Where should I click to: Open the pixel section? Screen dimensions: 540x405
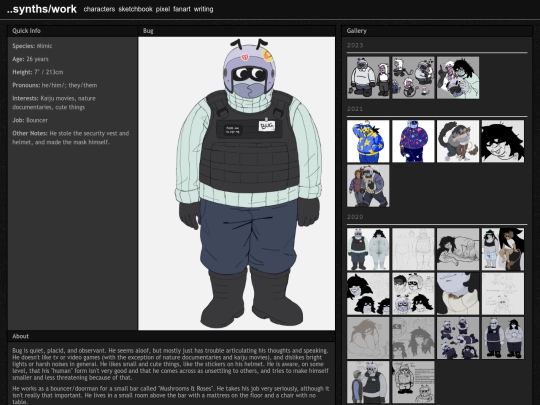coord(163,9)
